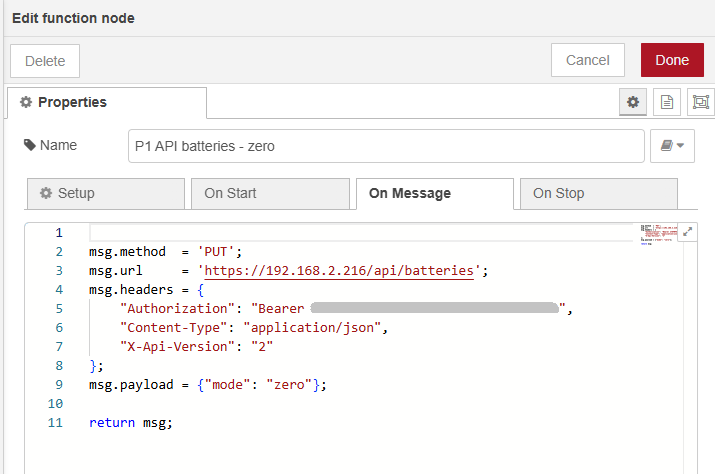Open the node appearance settings icon
Screen dimensions: 715x474
point(700,102)
